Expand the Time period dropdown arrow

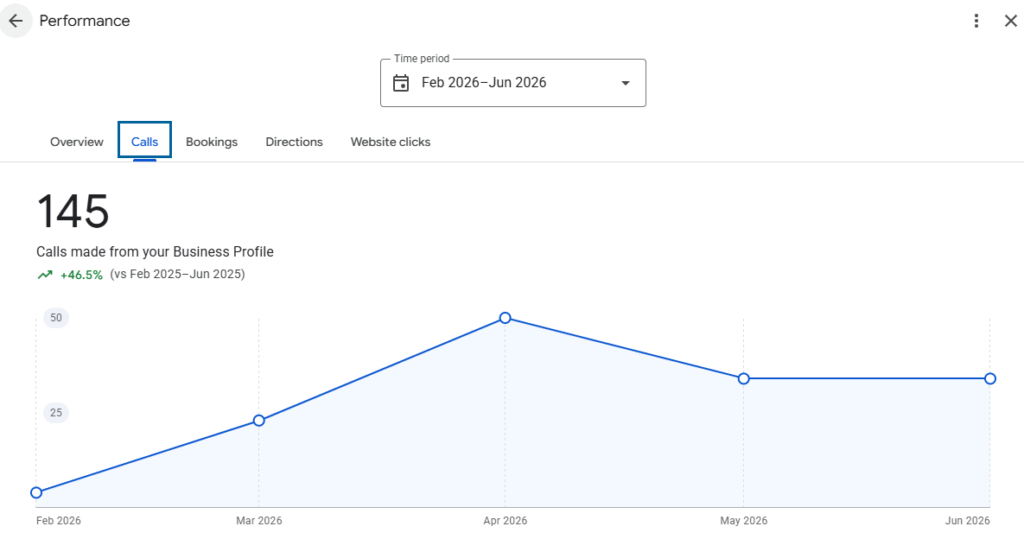pyautogui.click(x=625, y=83)
